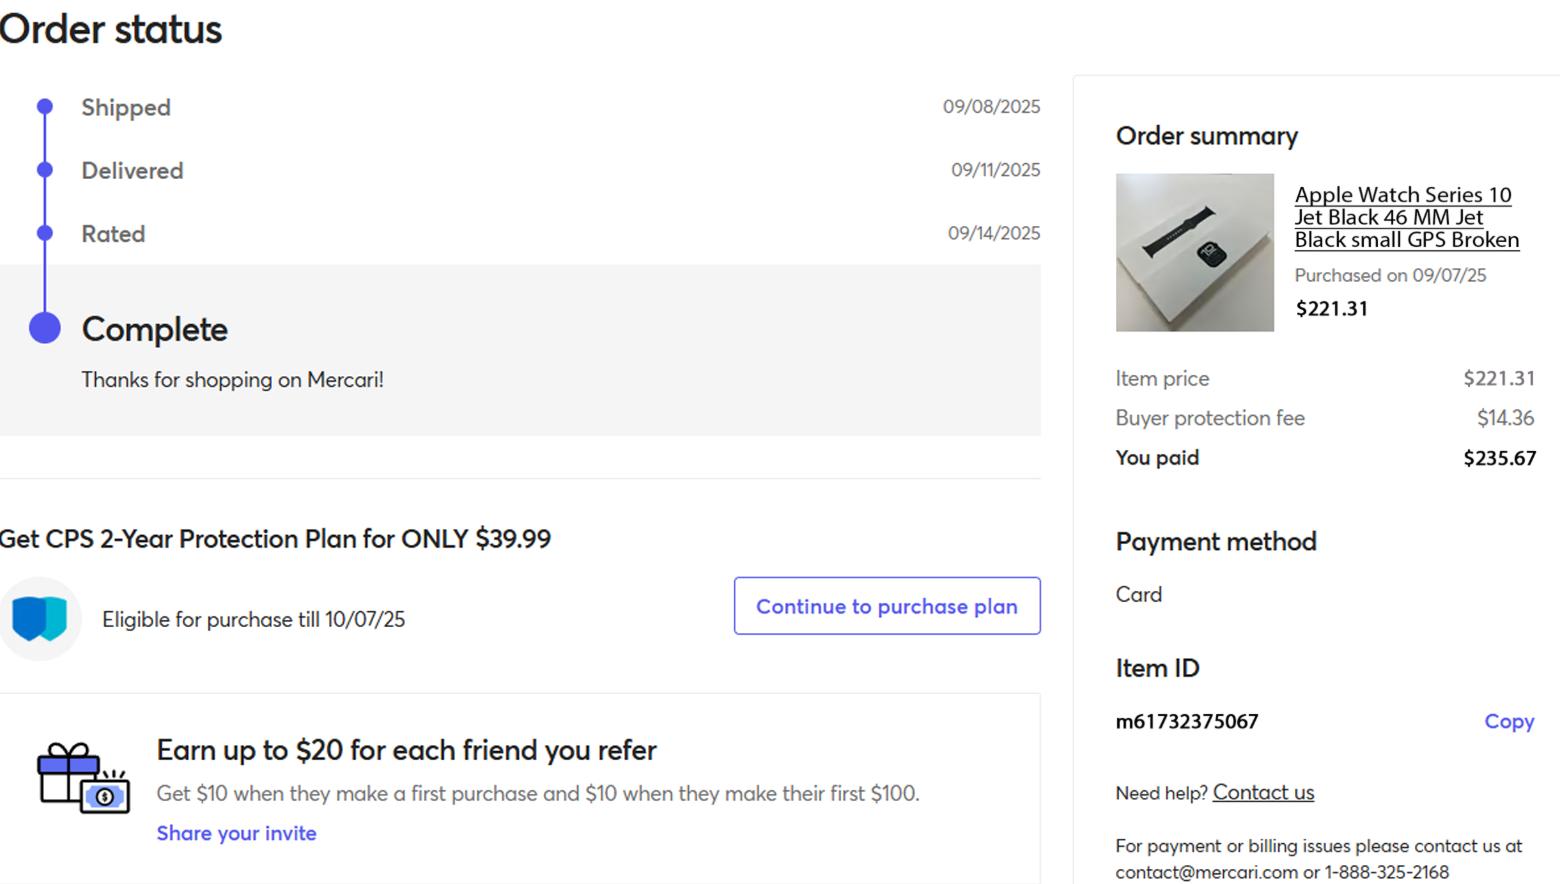This screenshot has height=884, width=1560.
Task: Click the Rated status label
Action: [113, 234]
